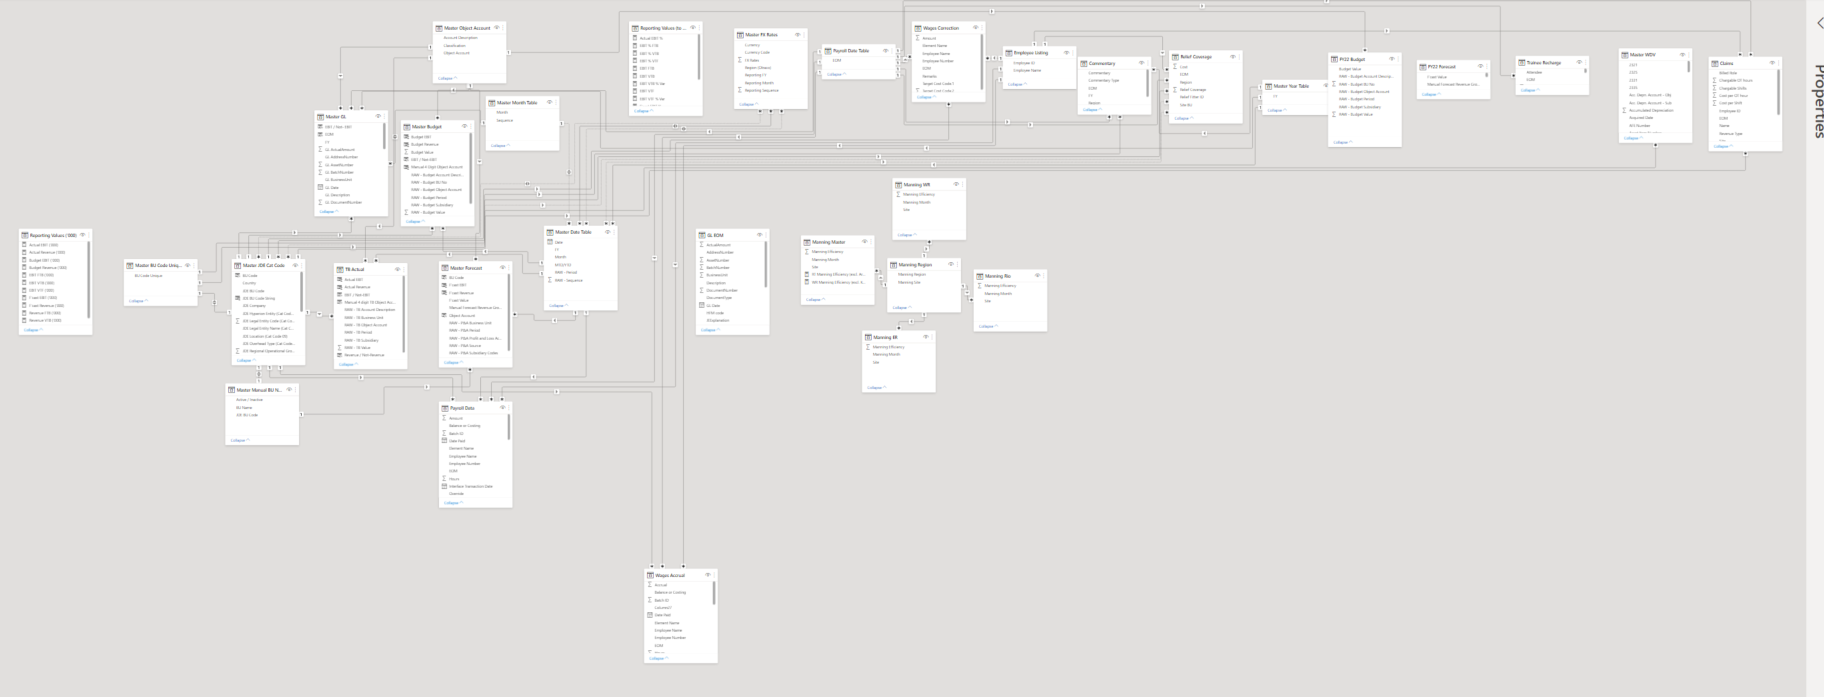Image resolution: width=1824 pixels, height=697 pixels.
Task: Collapse the GL EOM table
Action: (x=709, y=330)
